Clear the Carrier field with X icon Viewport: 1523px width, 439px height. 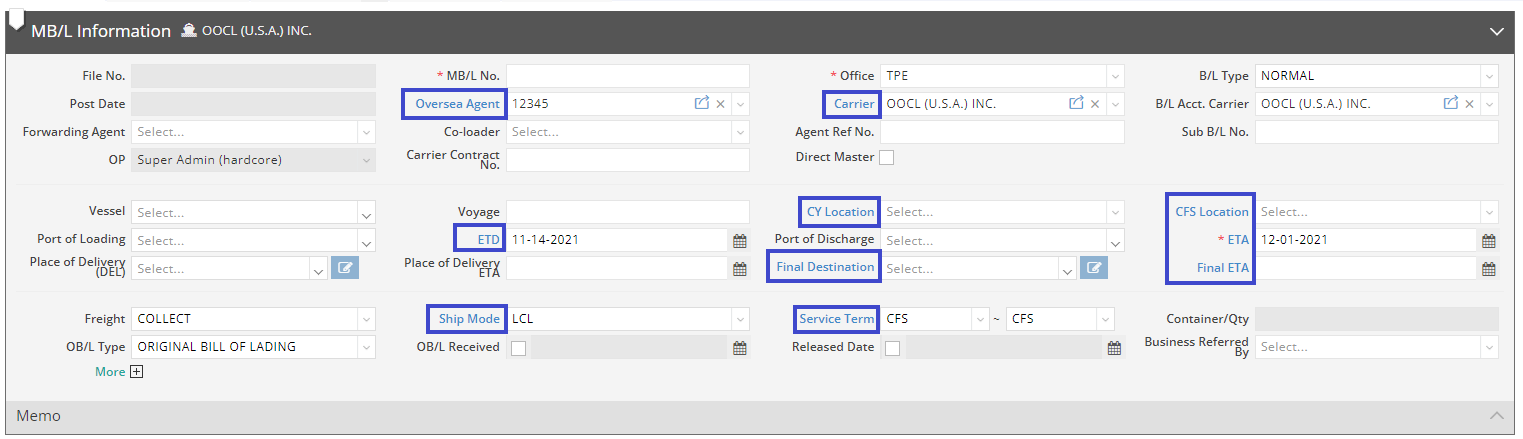(1094, 104)
